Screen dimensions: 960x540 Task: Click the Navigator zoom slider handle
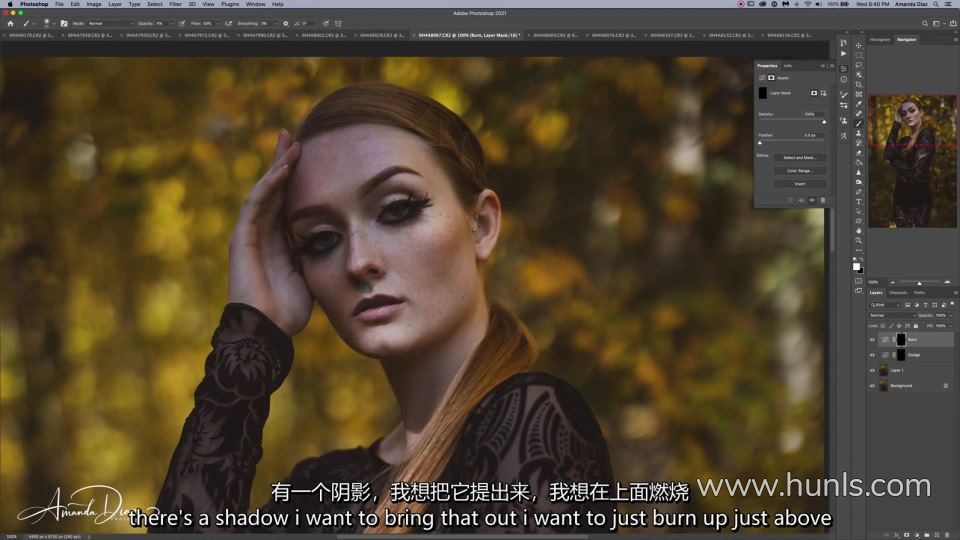919,283
